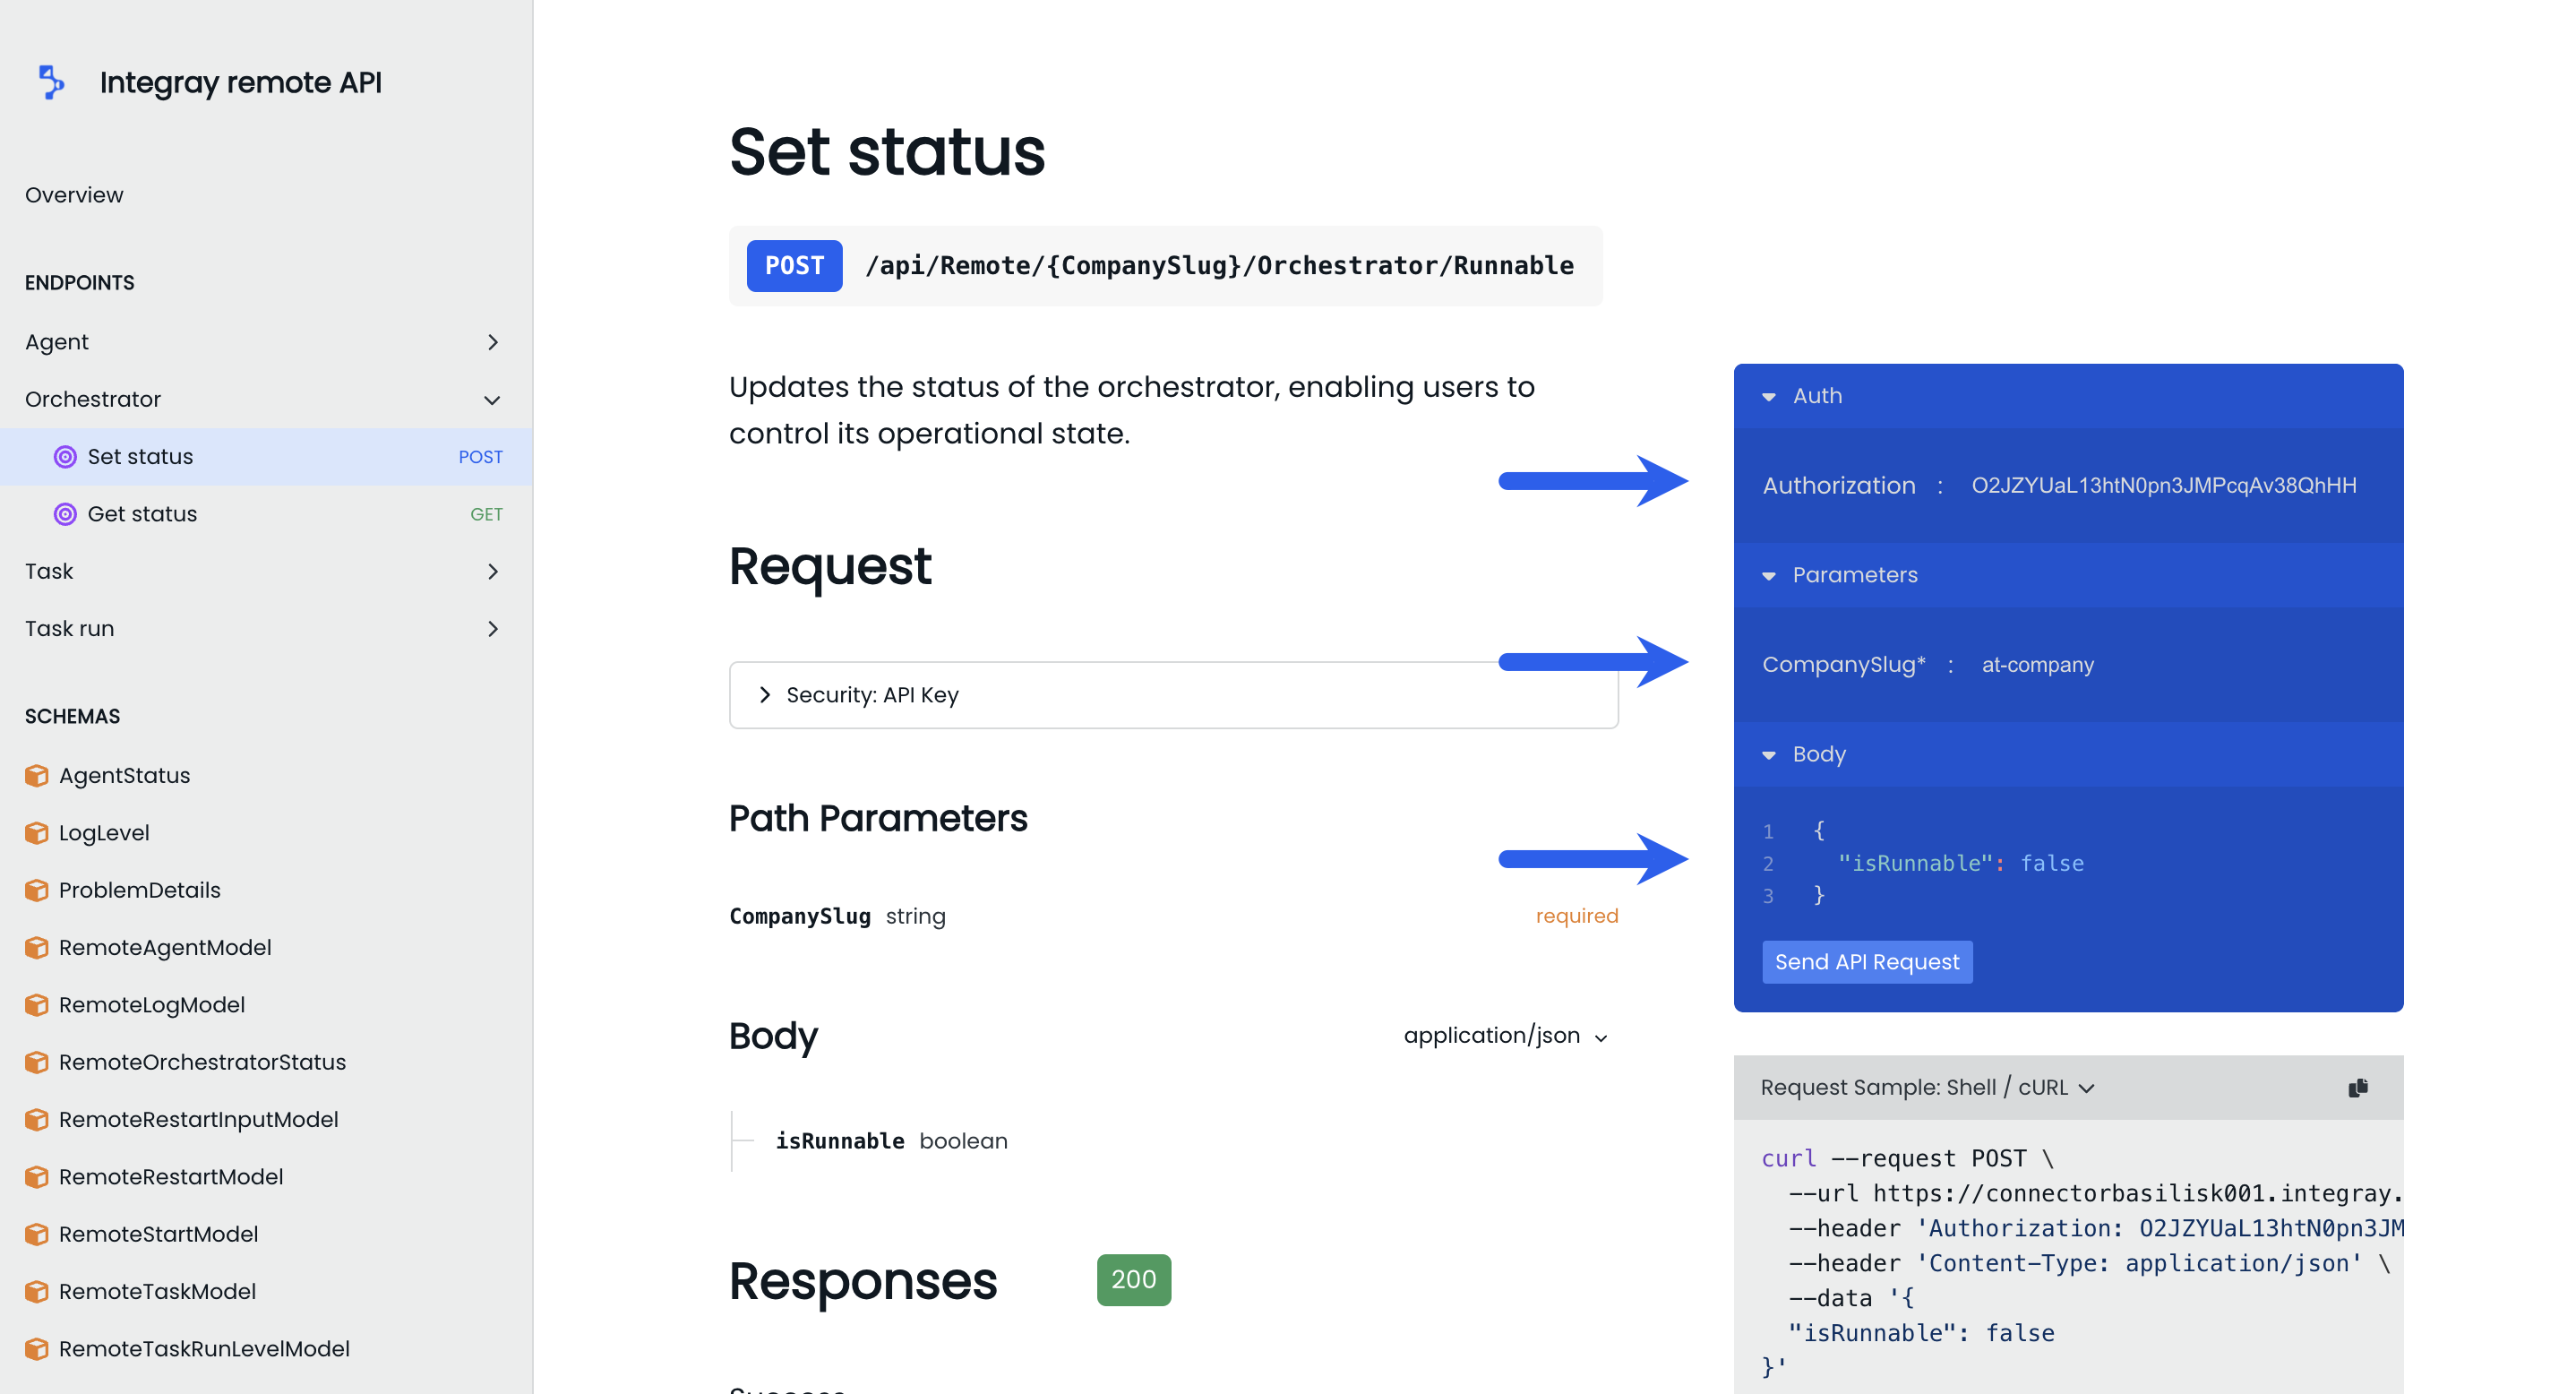Click the Get status endpoint icon
Screen dimensions: 2576x1394
point(65,514)
